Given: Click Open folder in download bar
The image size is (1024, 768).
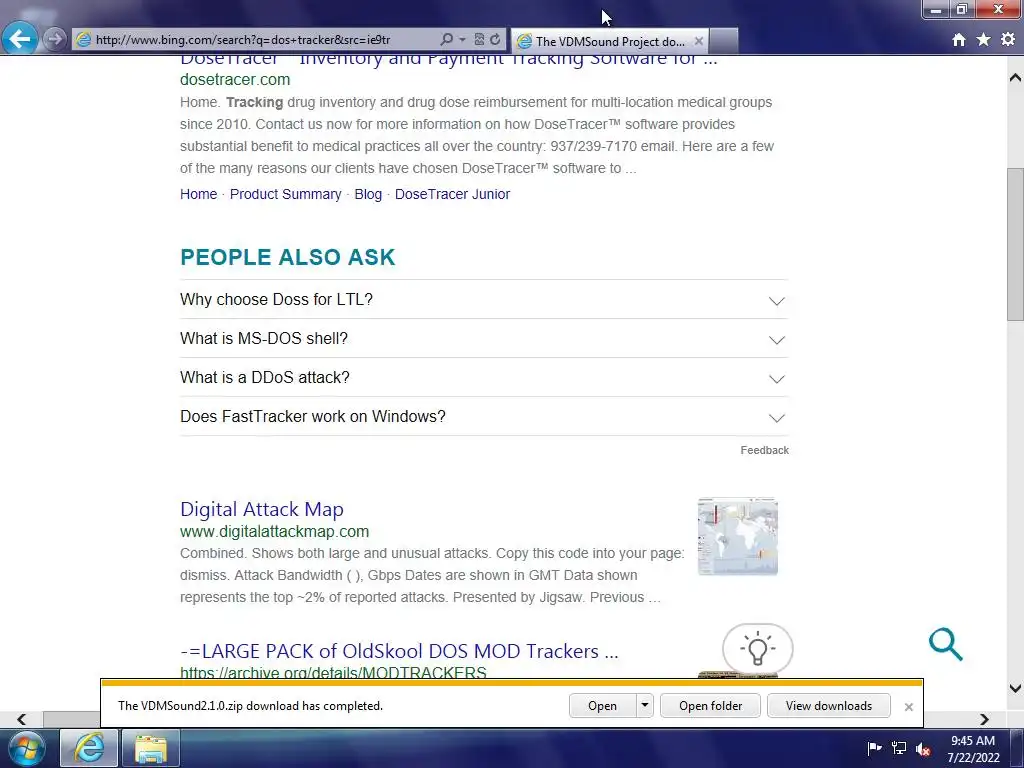Looking at the screenshot, I should [711, 706].
